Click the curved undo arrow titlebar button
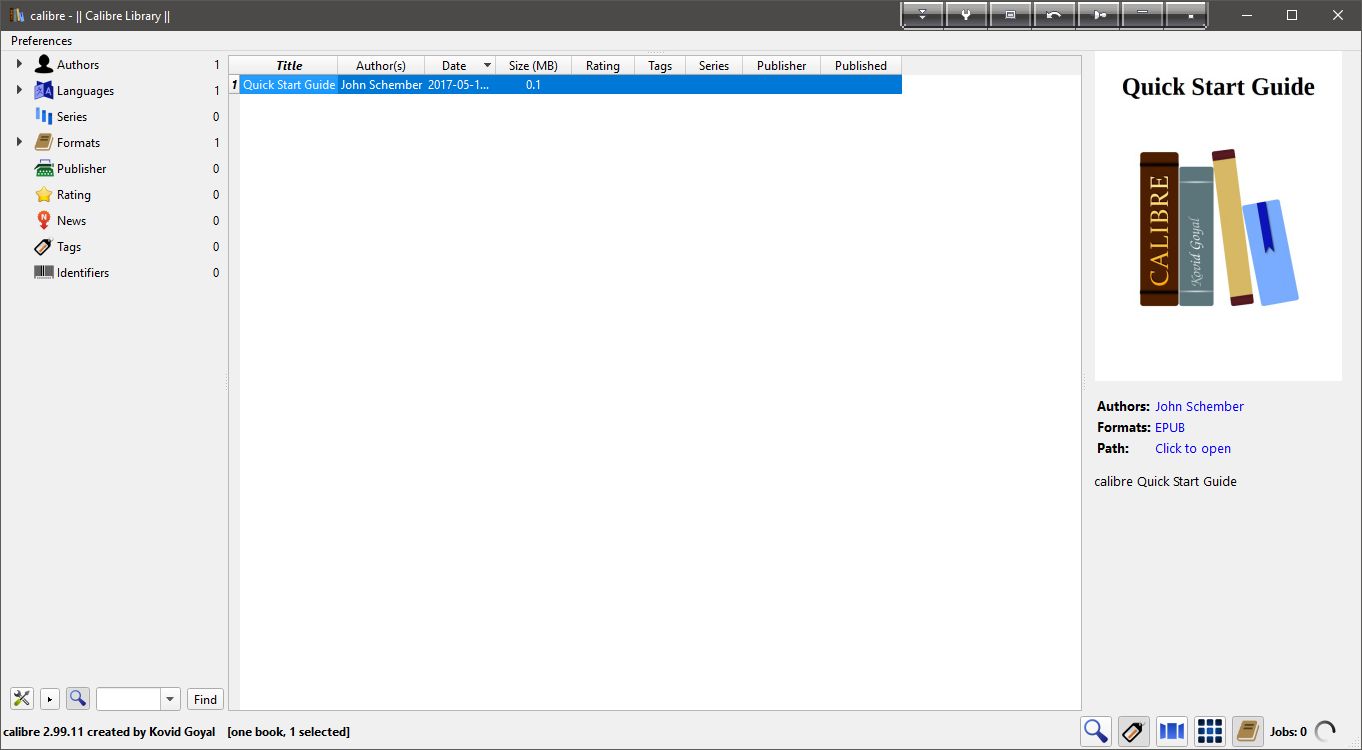Screen dimensions: 1362x750 pyautogui.click(x=1054, y=15)
